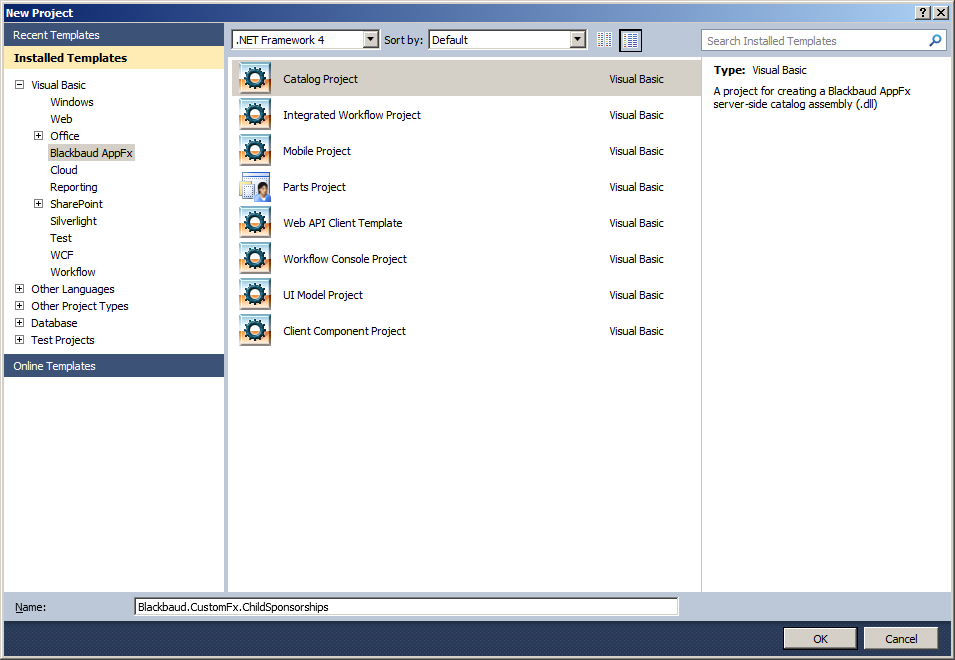The height and width of the screenshot is (660, 955).
Task: Select Integrated Workflow Project template name
Action: [352, 115]
